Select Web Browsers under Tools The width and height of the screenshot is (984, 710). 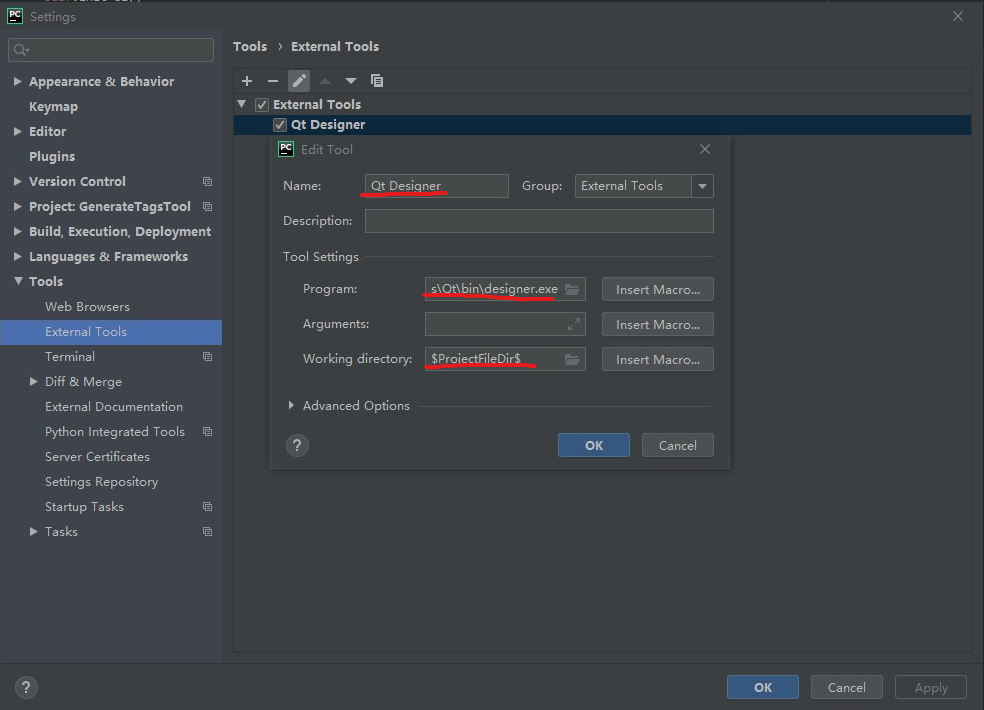tap(87, 306)
